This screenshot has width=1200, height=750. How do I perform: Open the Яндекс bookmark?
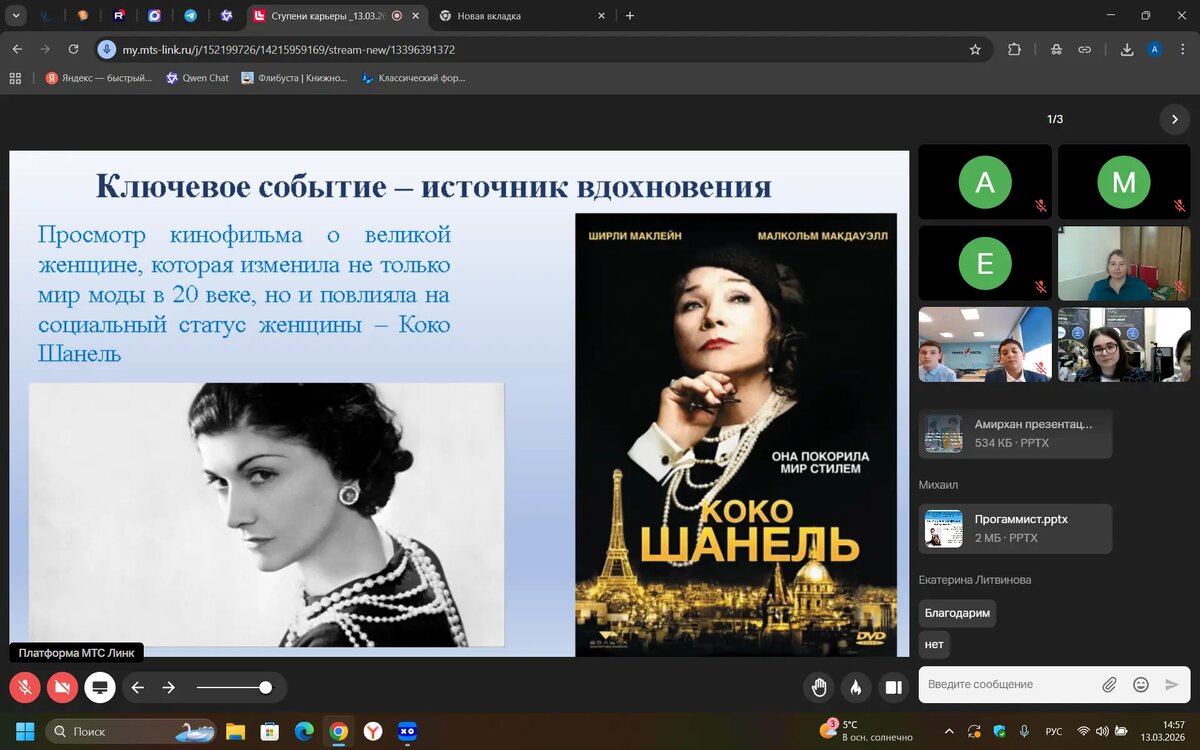click(x=98, y=78)
